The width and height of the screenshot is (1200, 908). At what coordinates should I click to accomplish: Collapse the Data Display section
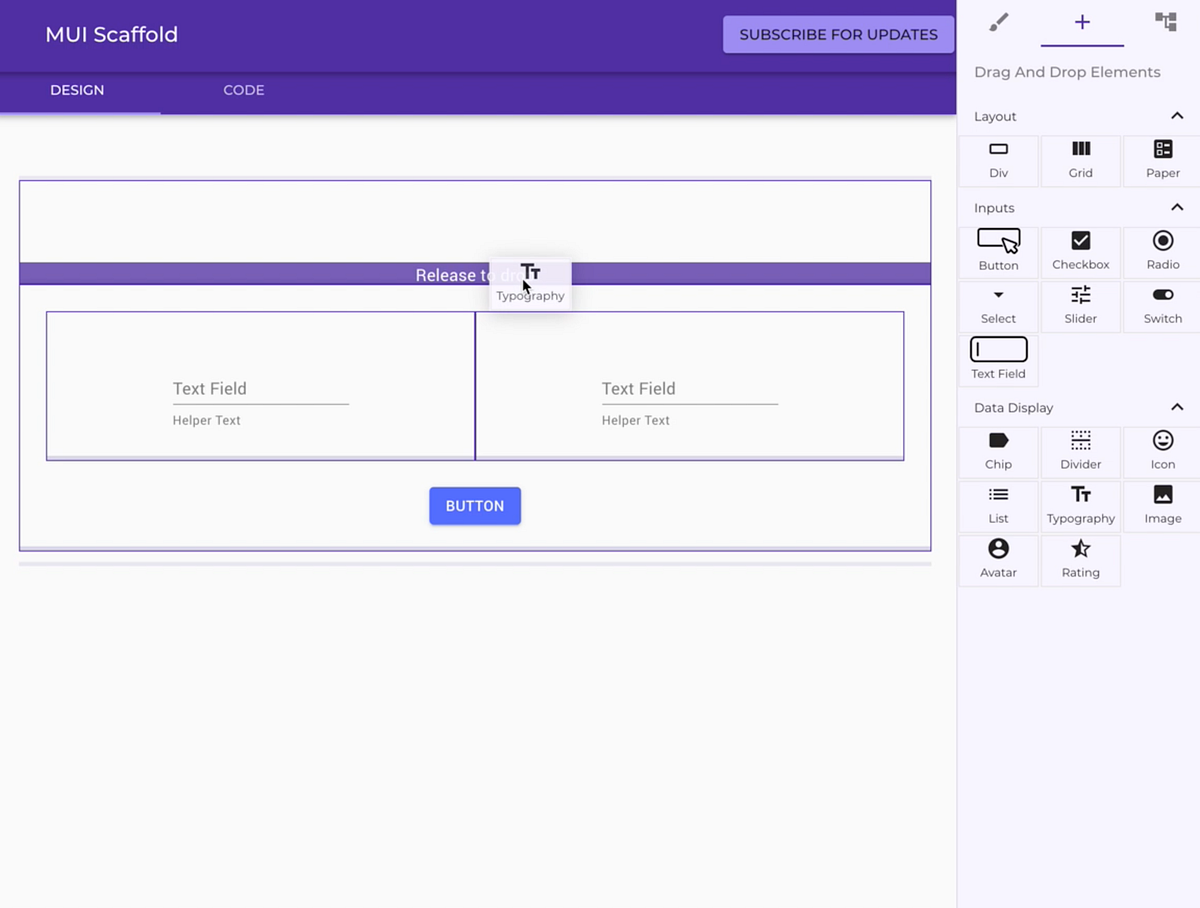click(x=1176, y=407)
